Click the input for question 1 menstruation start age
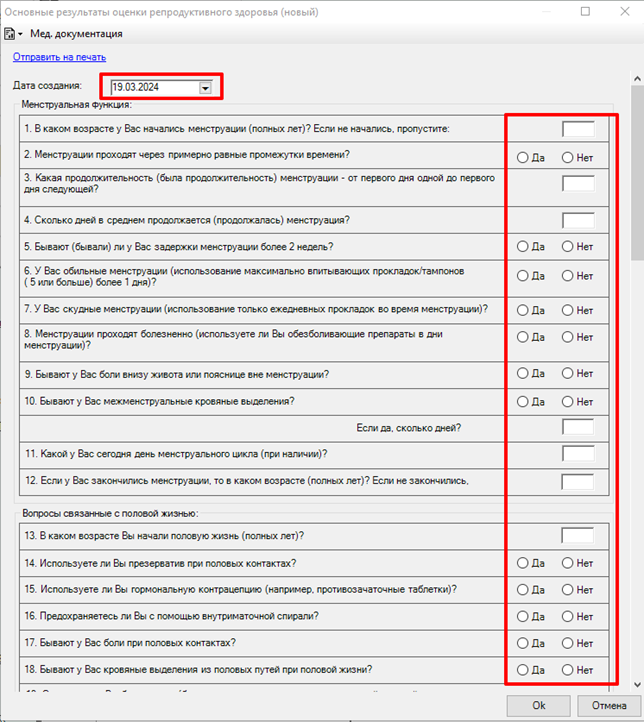The image size is (644, 722). tap(578, 129)
